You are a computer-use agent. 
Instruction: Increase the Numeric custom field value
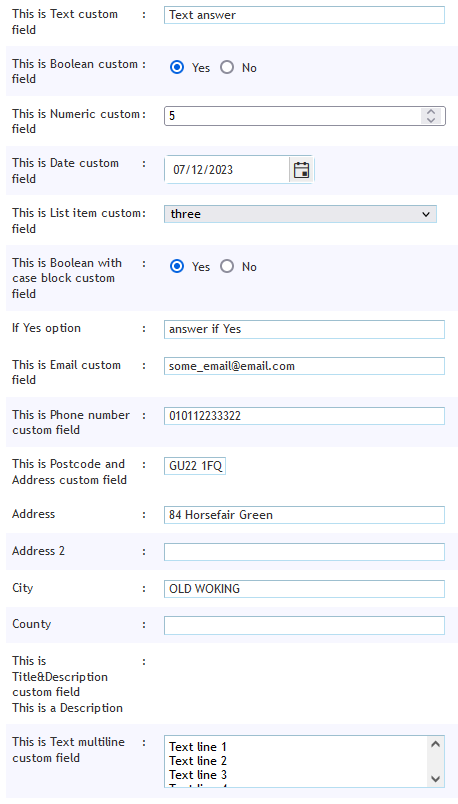(431, 112)
